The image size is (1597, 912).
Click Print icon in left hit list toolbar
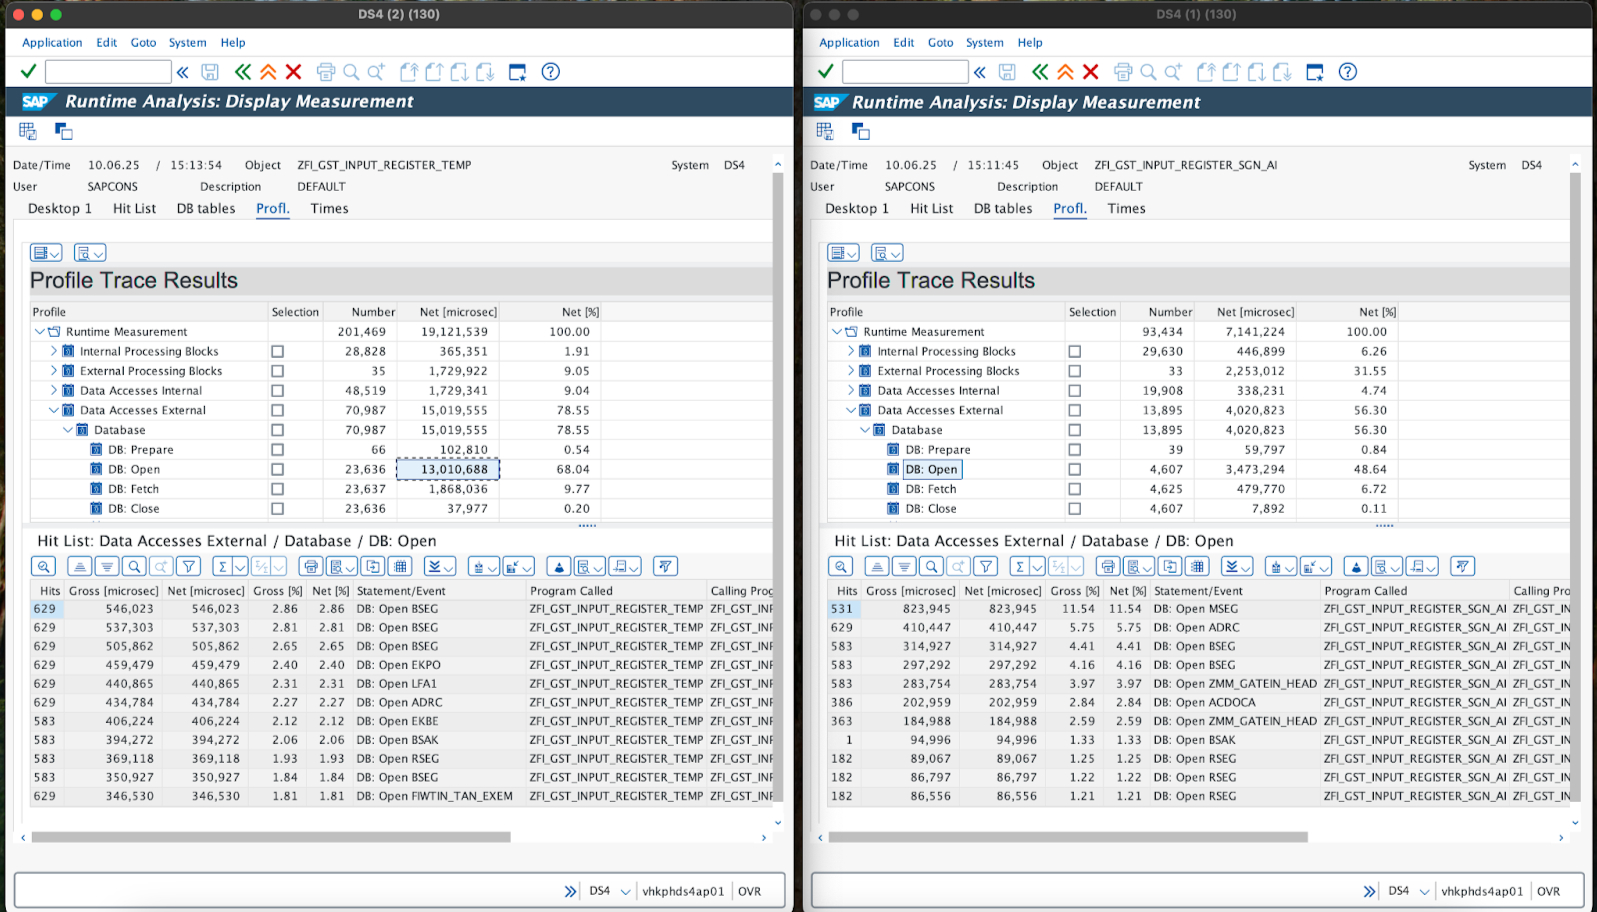click(311, 566)
